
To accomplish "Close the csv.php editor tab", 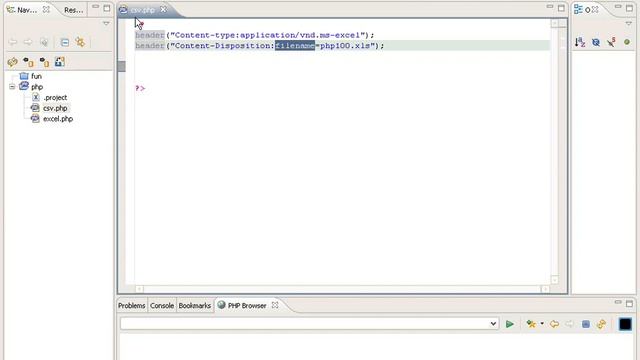I will [163, 9].
